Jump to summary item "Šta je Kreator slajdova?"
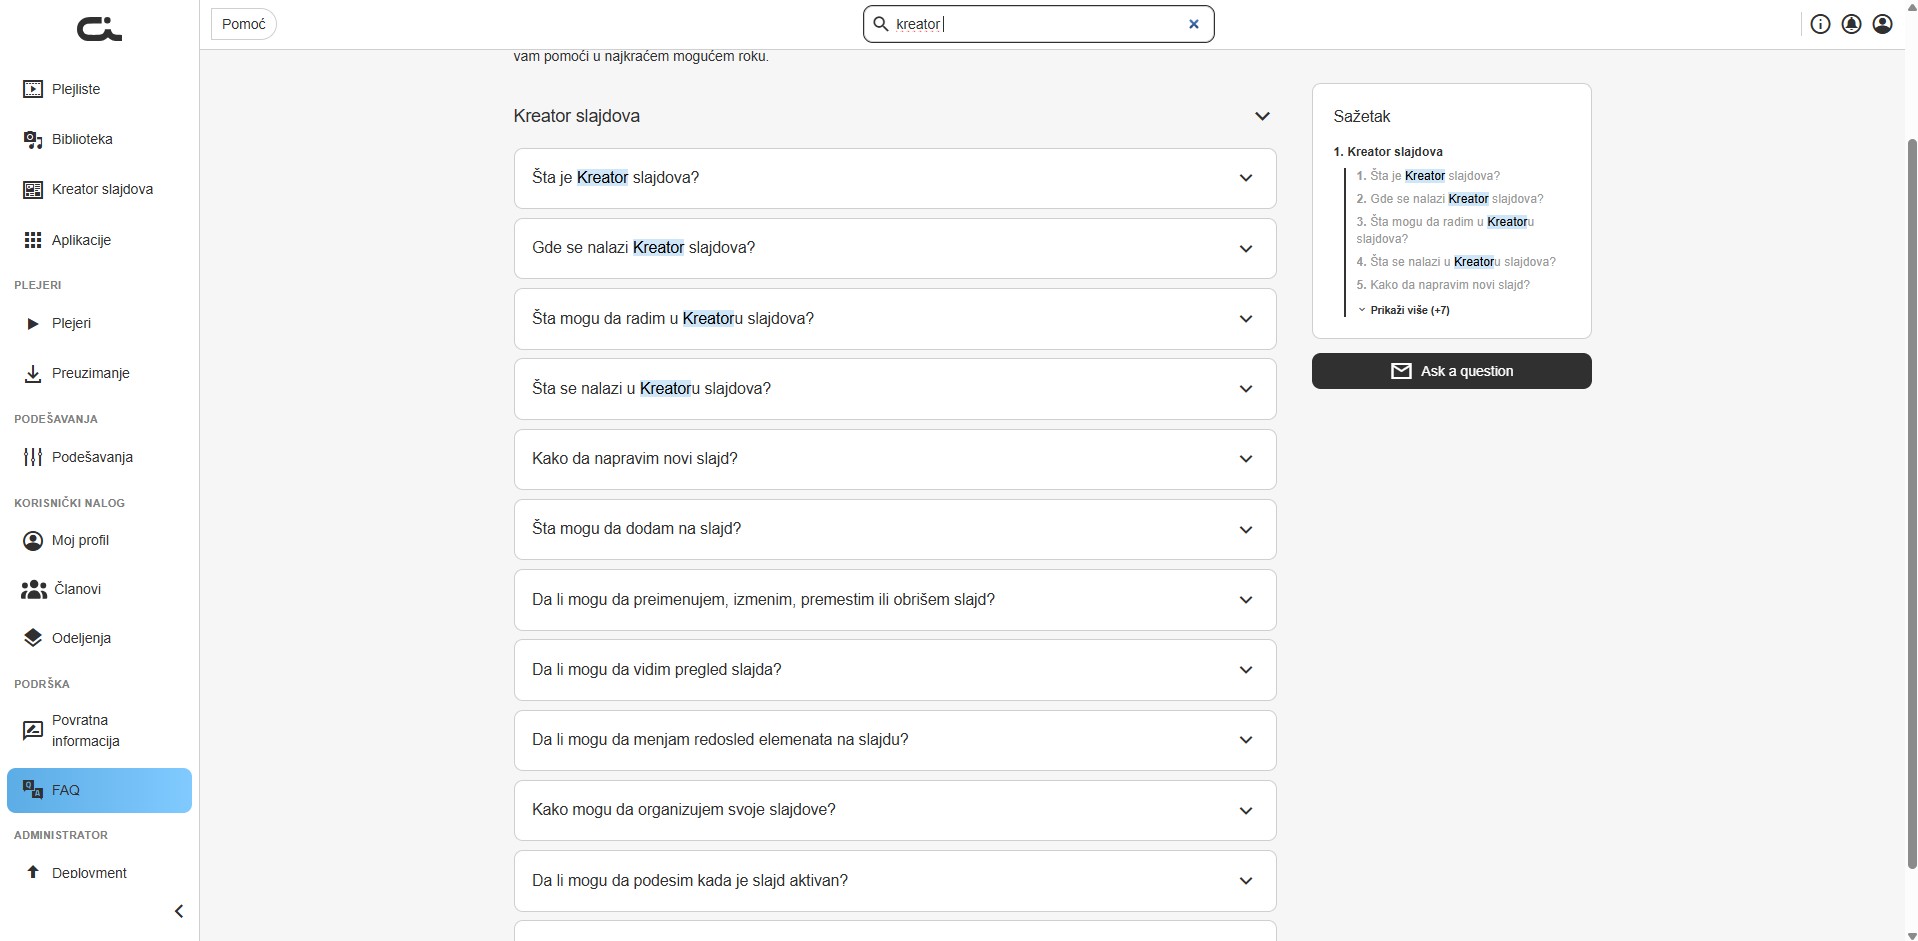Viewport: 1918px width, 941px height. coord(1428,176)
